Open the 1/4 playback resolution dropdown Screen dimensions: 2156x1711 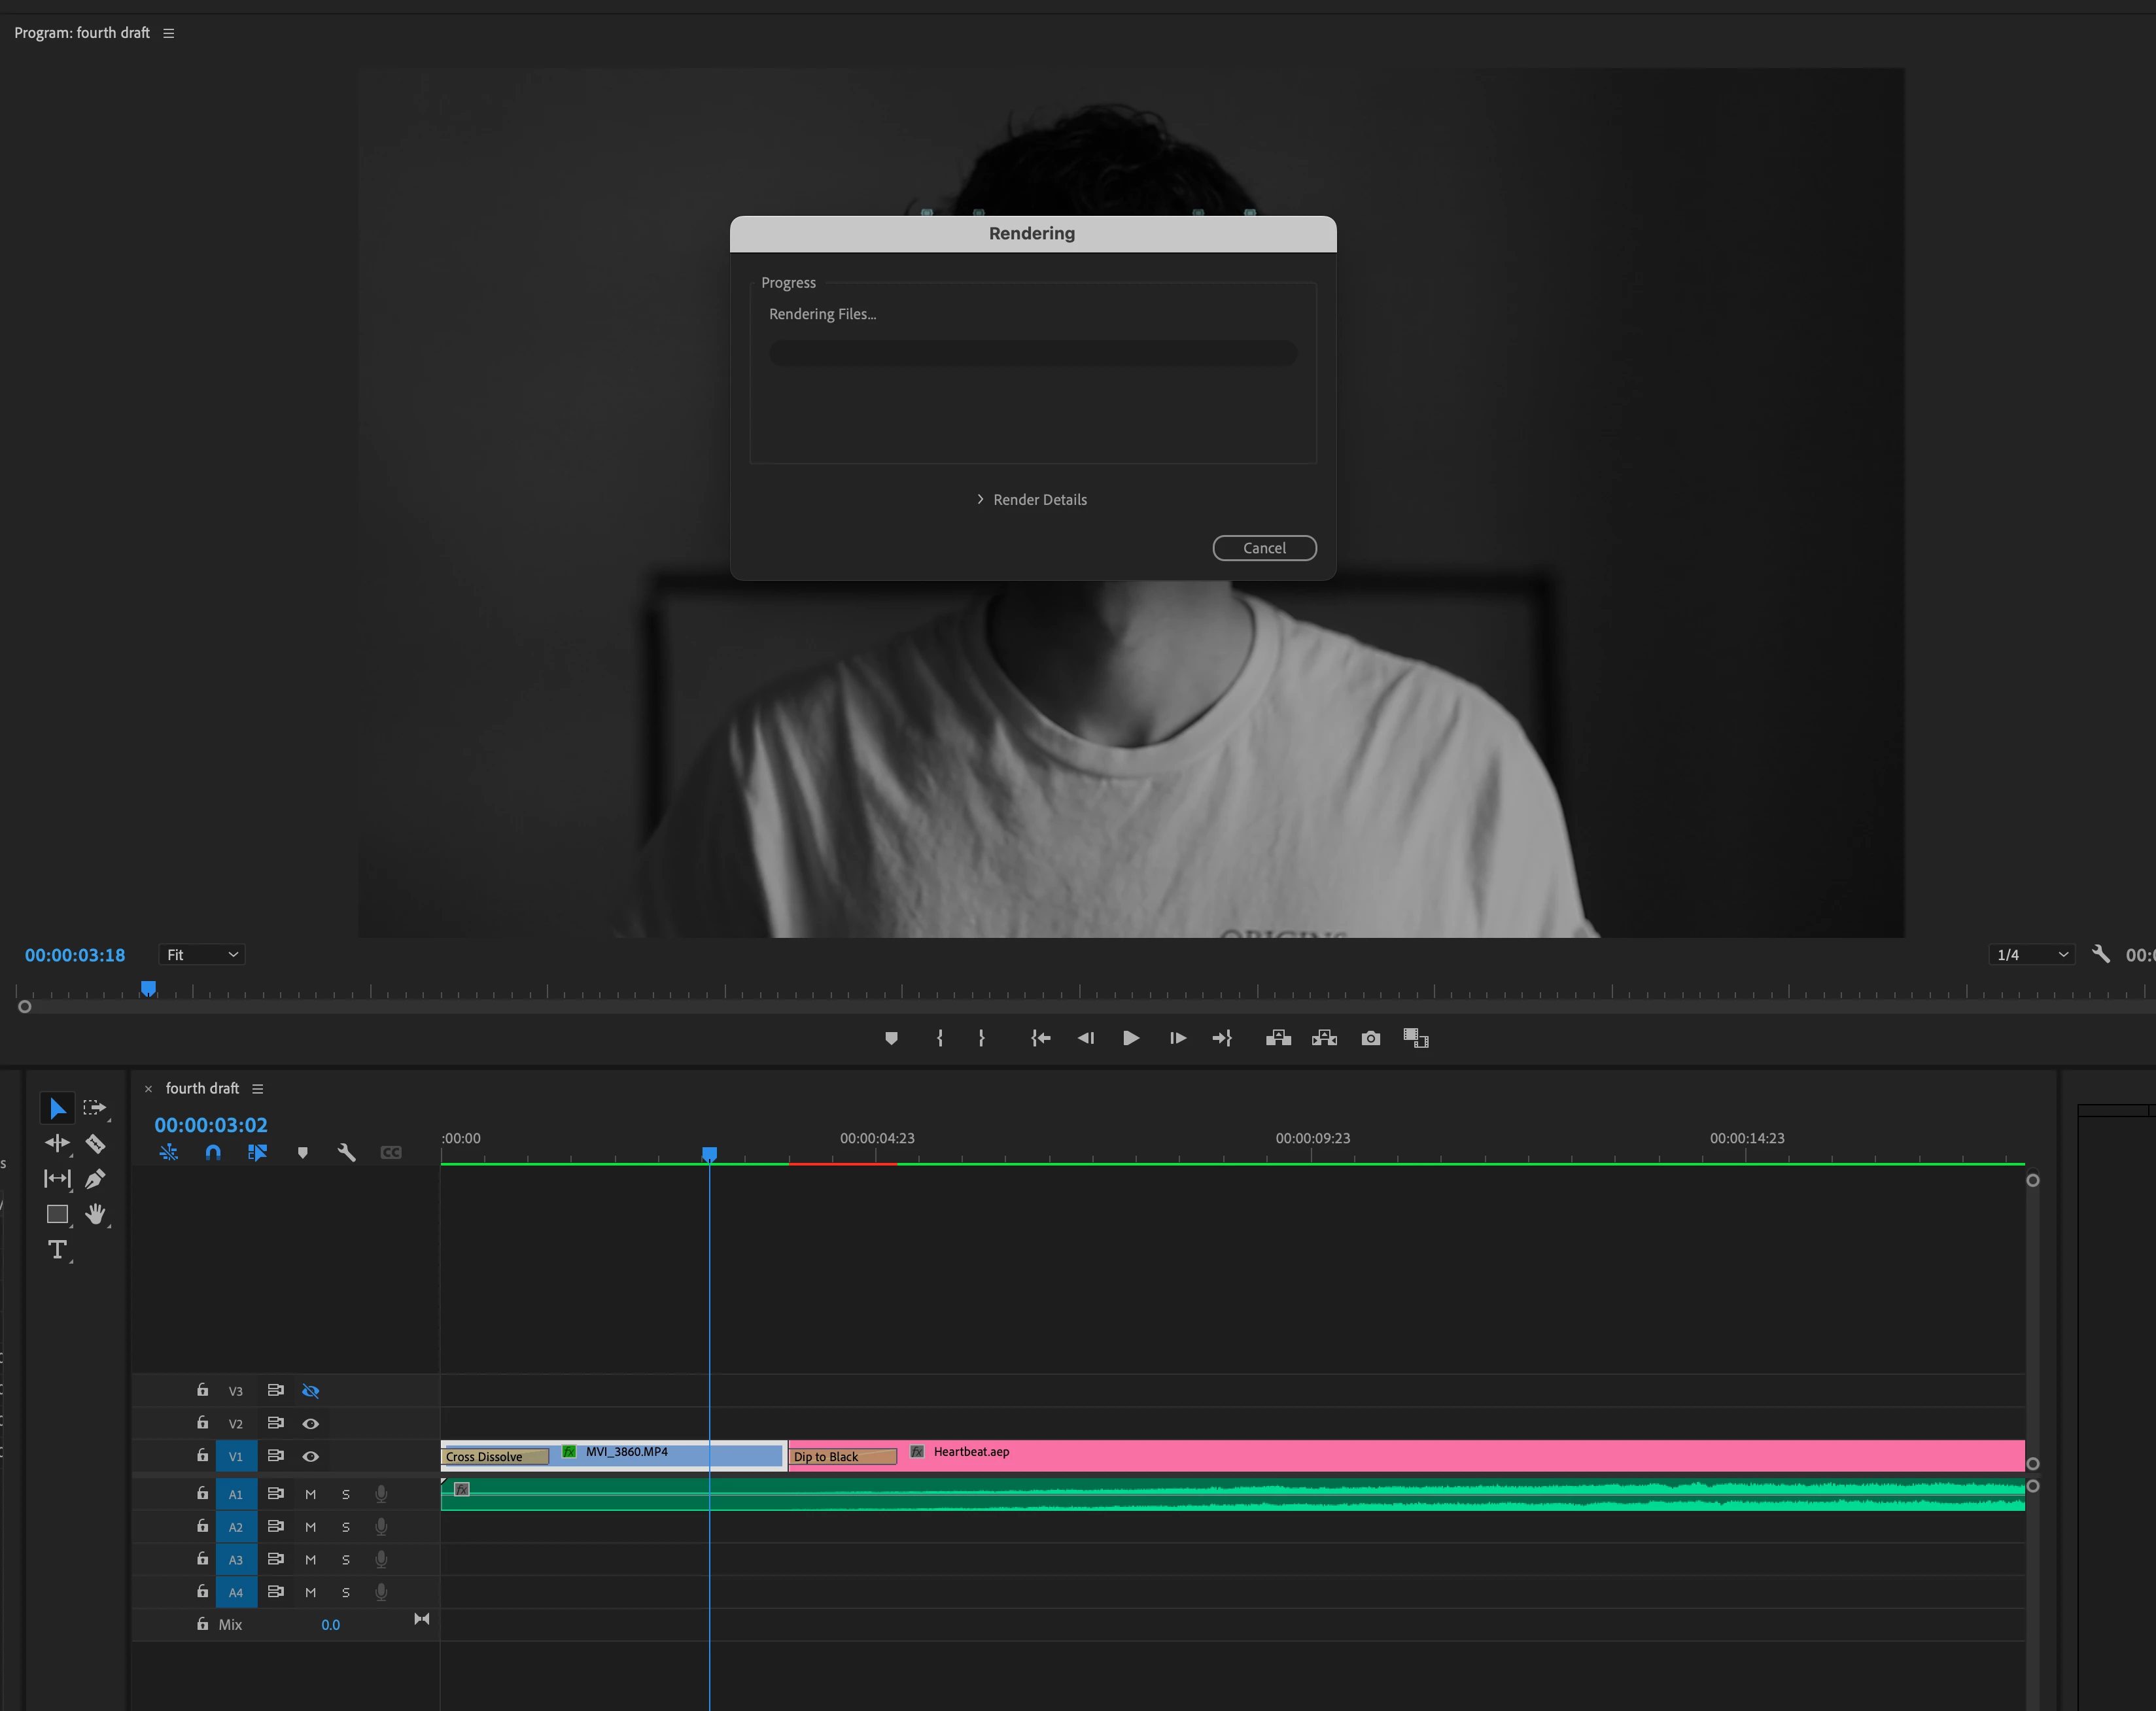[2031, 955]
